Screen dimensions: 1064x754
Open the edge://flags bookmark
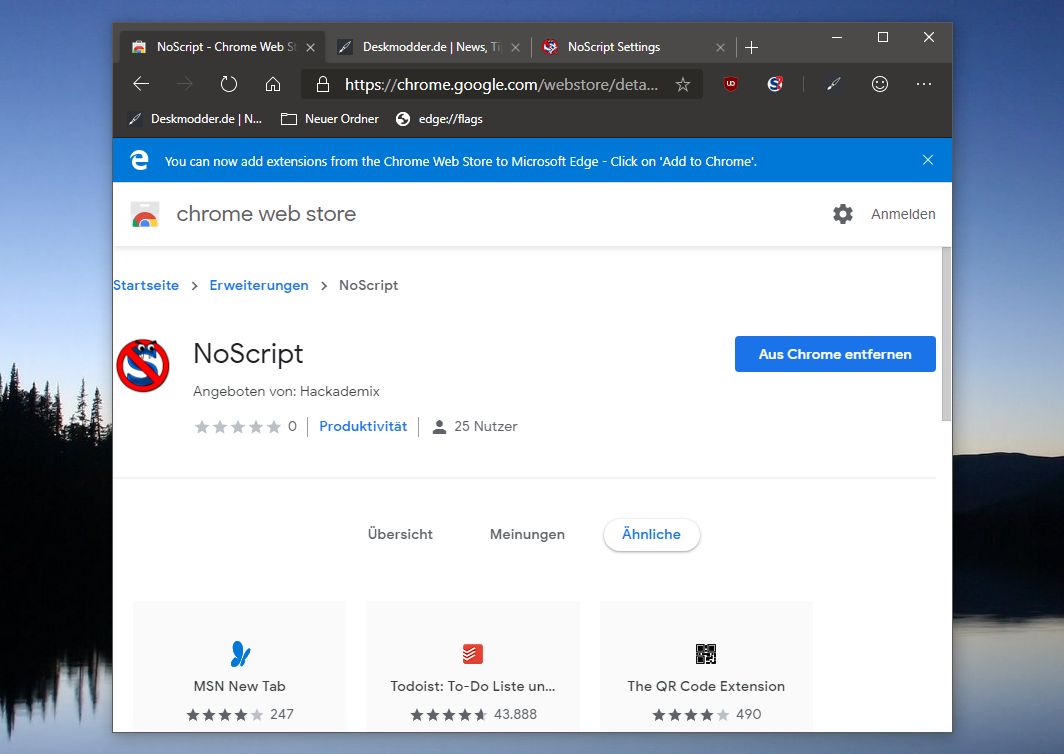439,119
